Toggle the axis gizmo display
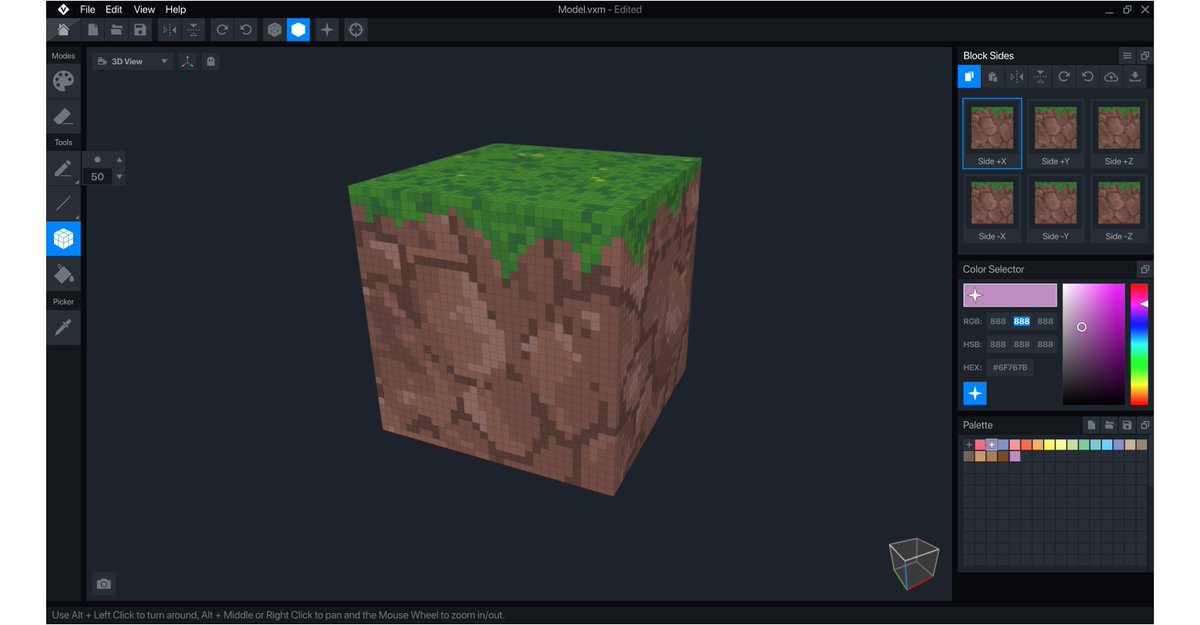1200x625 pixels. coord(187,61)
